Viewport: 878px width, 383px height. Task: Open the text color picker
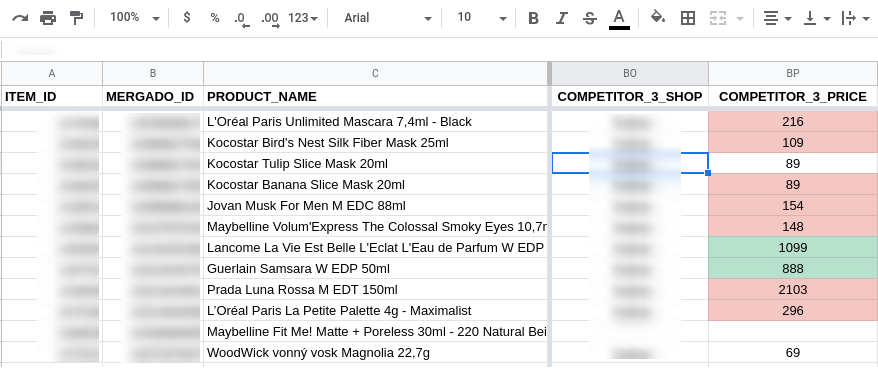click(619, 18)
